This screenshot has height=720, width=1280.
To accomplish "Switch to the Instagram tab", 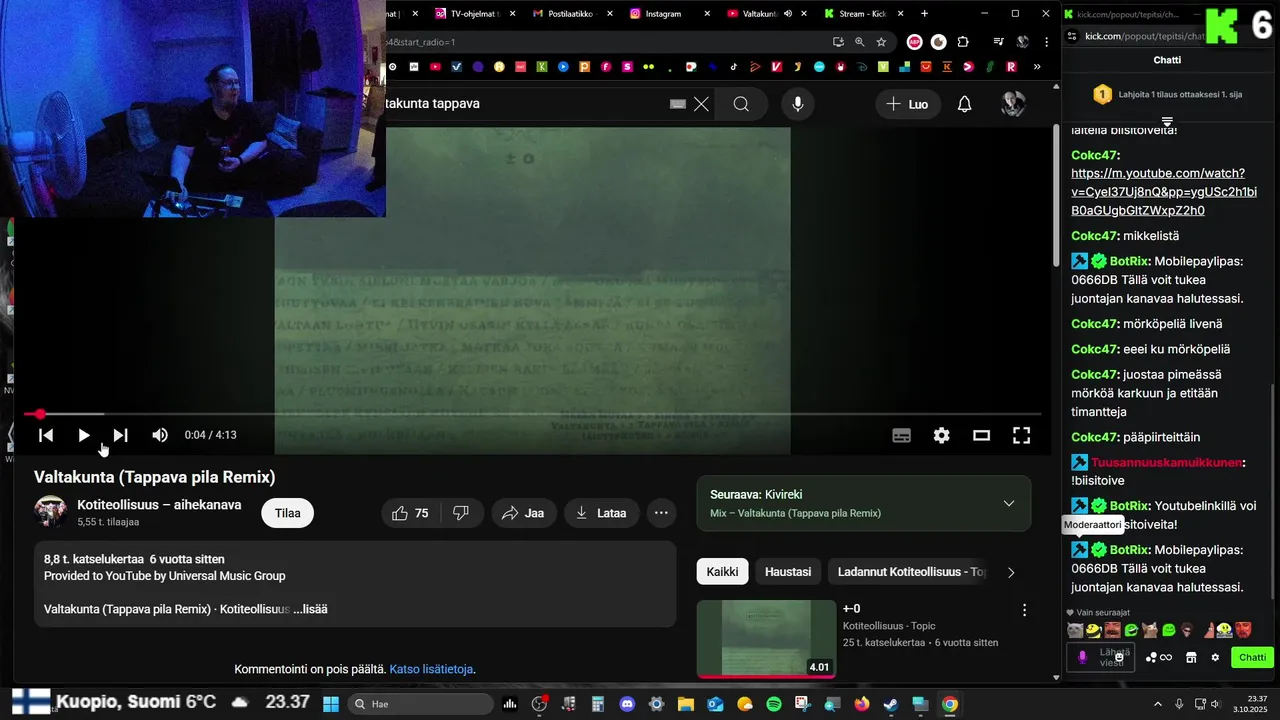I will [669, 14].
